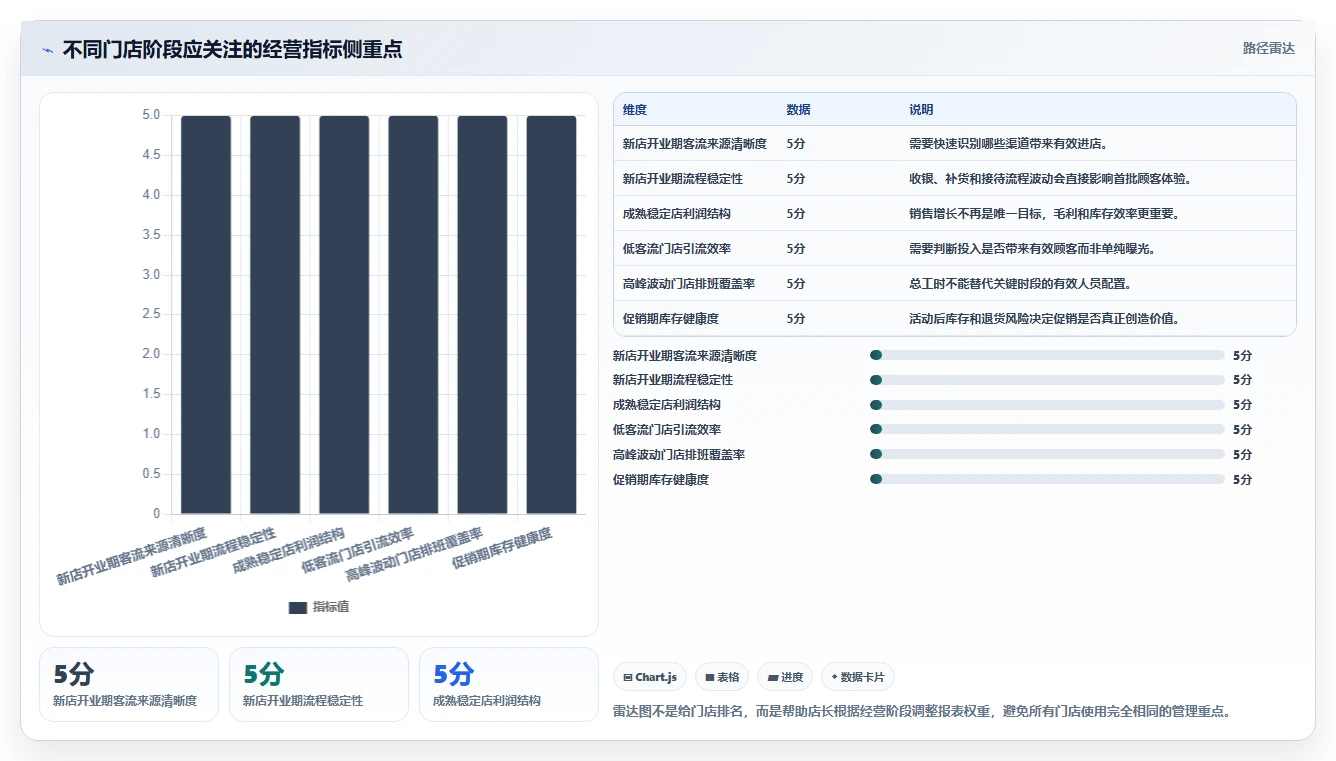Click the 新店开业期流程稳定性 progress bar
Image resolution: width=1336 pixels, height=761 pixels.
tap(1047, 380)
